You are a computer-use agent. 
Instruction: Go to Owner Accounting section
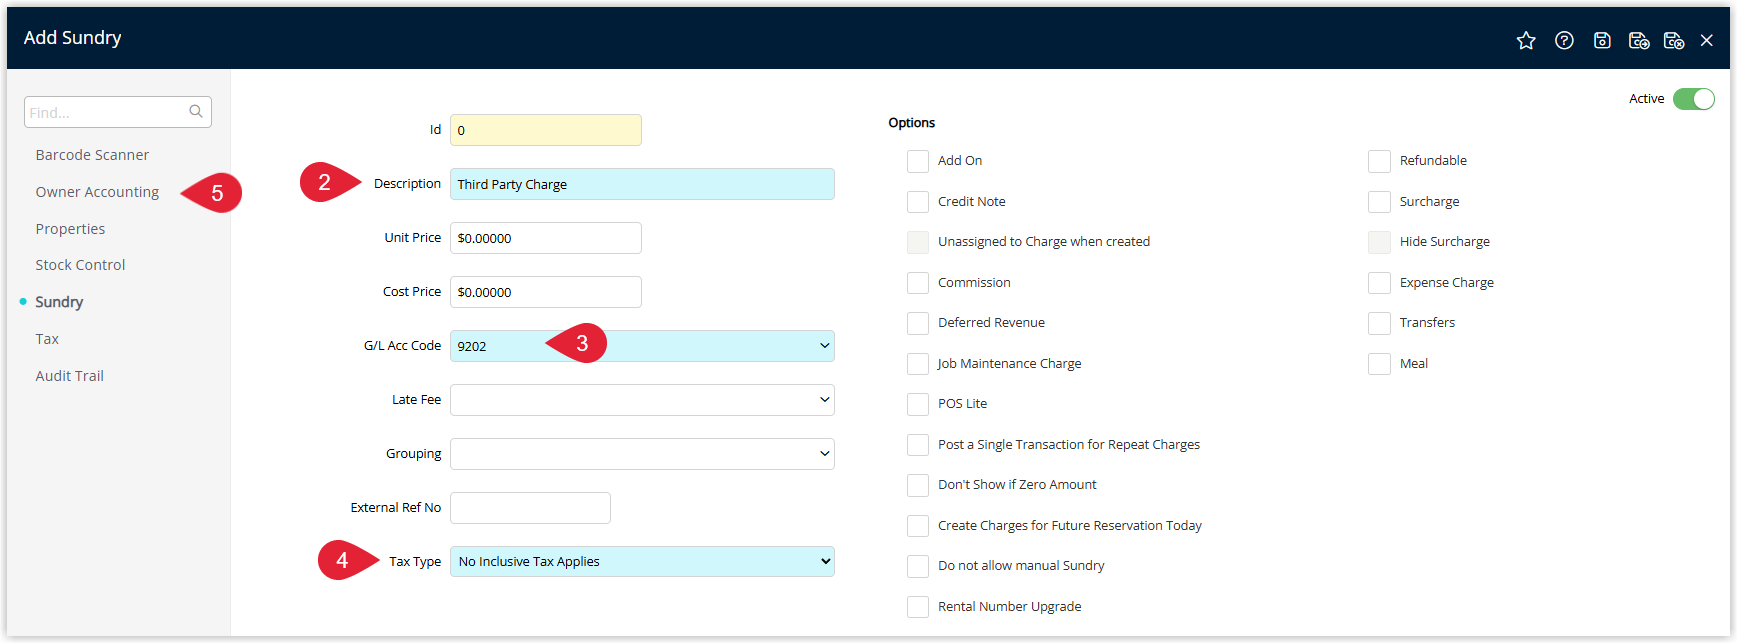click(x=97, y=192)
